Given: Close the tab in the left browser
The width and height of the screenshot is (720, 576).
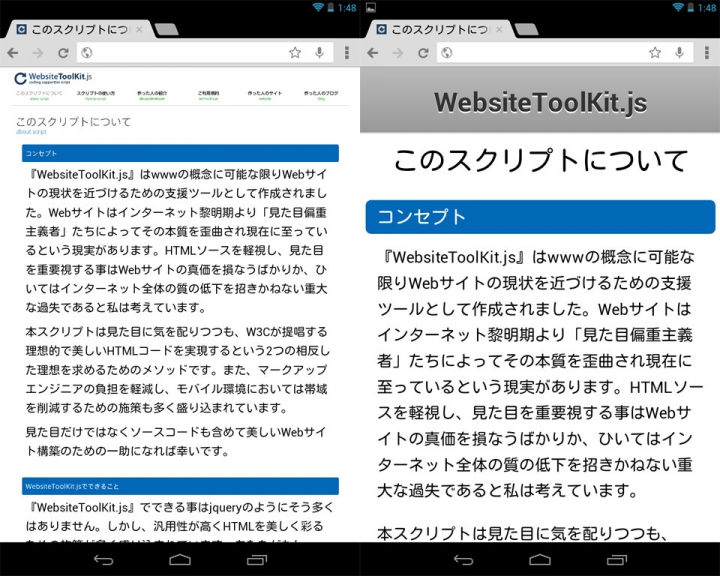Looking at the screenshot, I should click(x=139, y=29).
